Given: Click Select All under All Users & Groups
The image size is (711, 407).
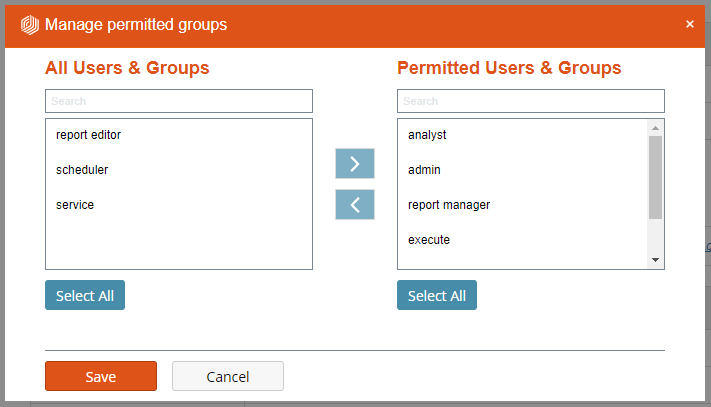Looking at the screenshot, I should point(85,296).
